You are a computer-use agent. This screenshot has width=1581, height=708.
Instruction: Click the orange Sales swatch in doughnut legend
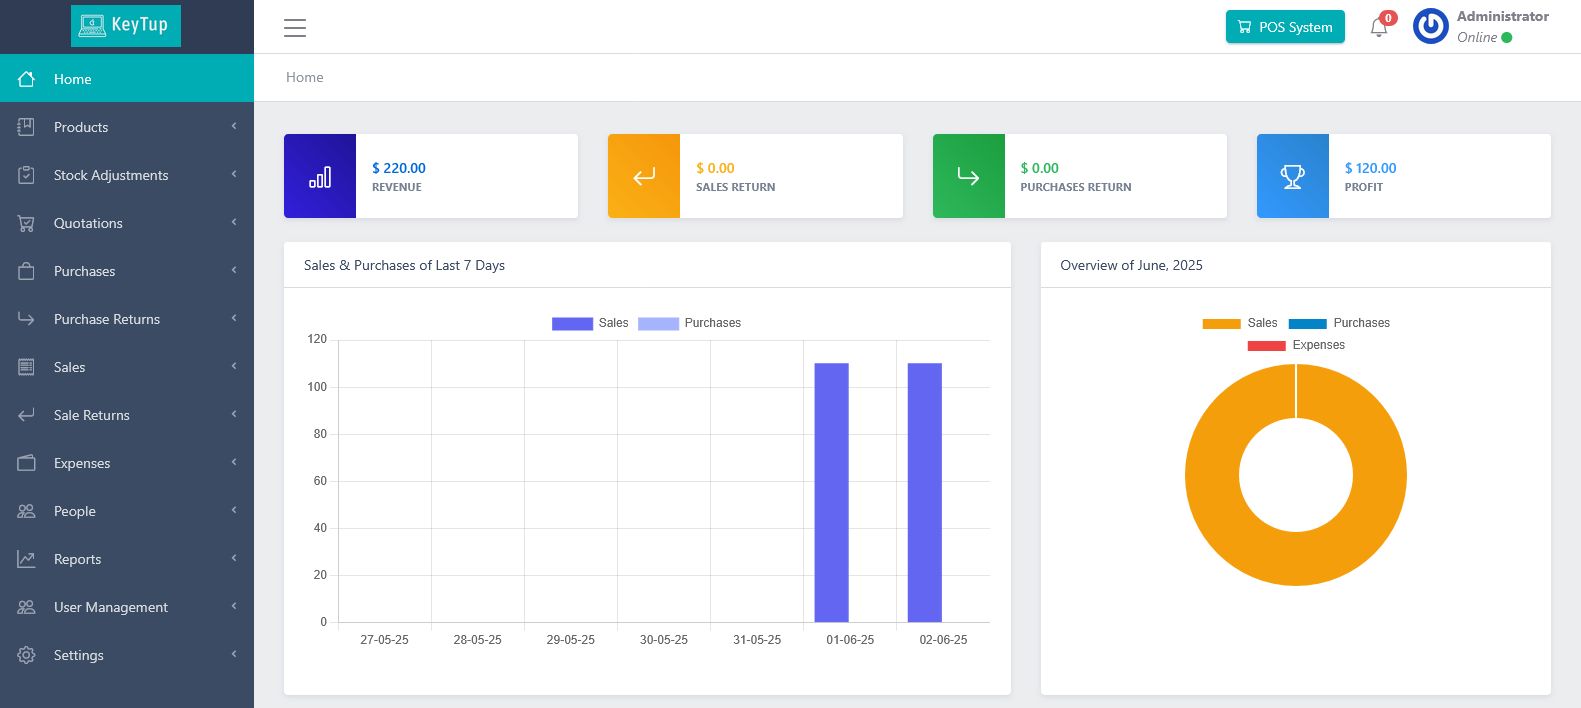[x=1221, y=323]
